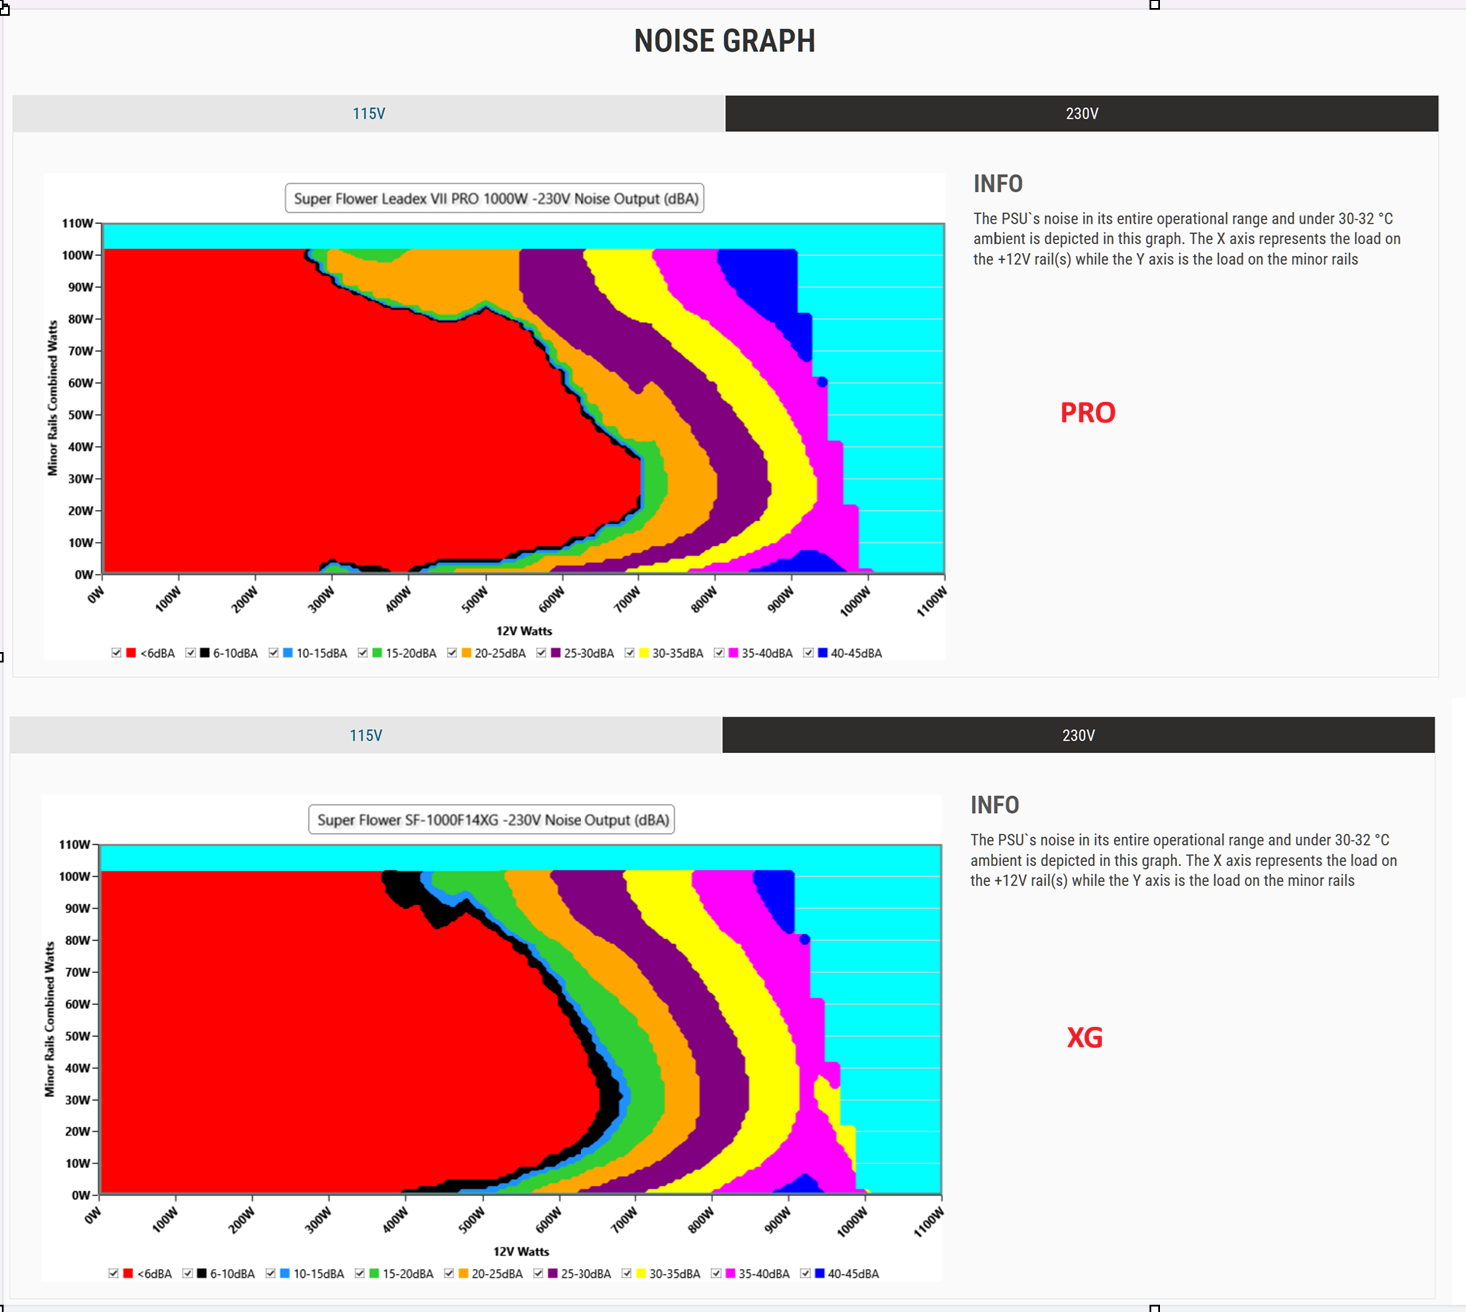Toggle 25-30dBA checkbox in Leadex VII PRO legend
Image resolution: width=1466 pixels, height=1312 pixels.
(541, 653)
